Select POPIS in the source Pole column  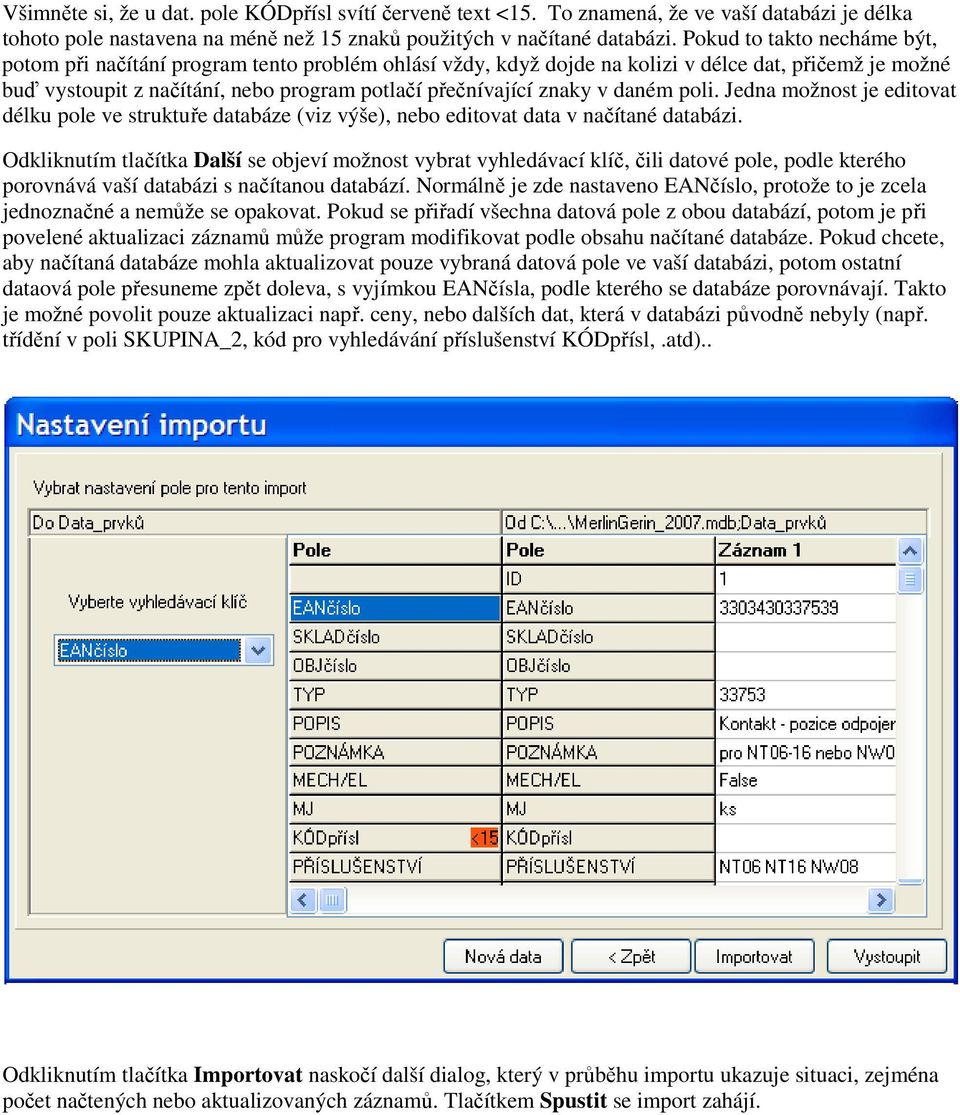tap(608, 723)
